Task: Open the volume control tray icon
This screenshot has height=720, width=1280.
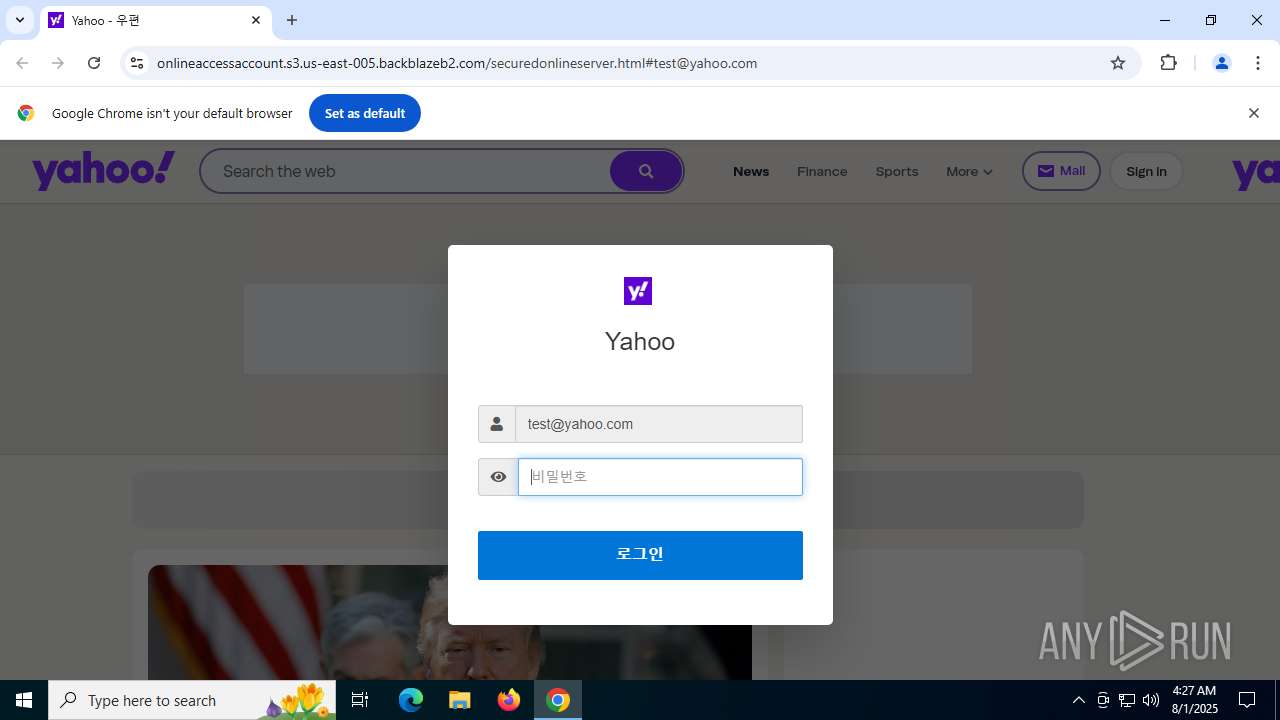Action: click(x=1151, y=700)
